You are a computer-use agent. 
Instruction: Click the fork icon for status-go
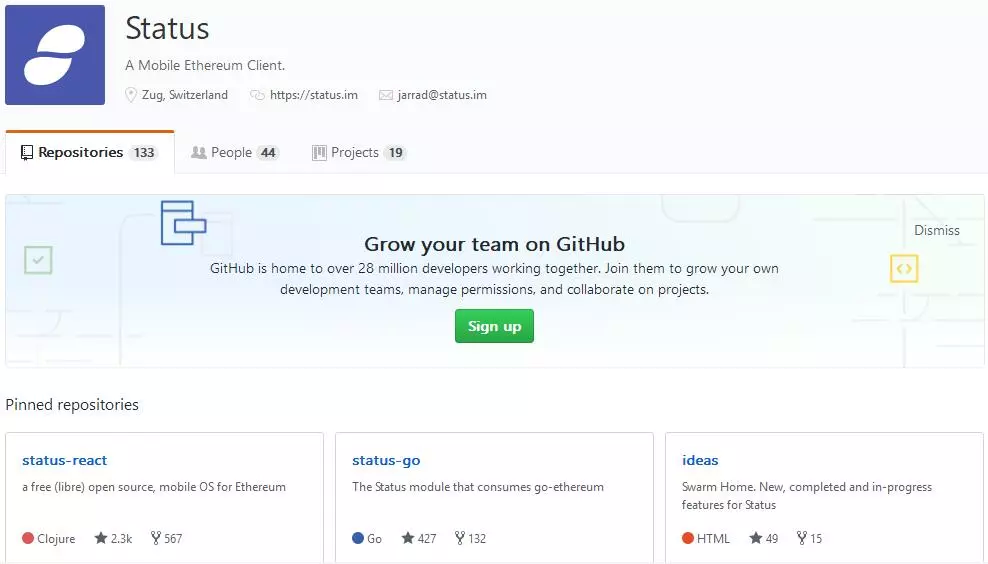click(x=459, y=538)
